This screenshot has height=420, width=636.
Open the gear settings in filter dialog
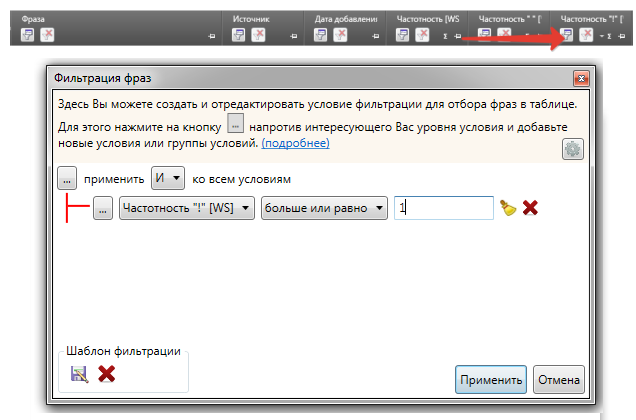pyautogui.click(x=573, y=149)
